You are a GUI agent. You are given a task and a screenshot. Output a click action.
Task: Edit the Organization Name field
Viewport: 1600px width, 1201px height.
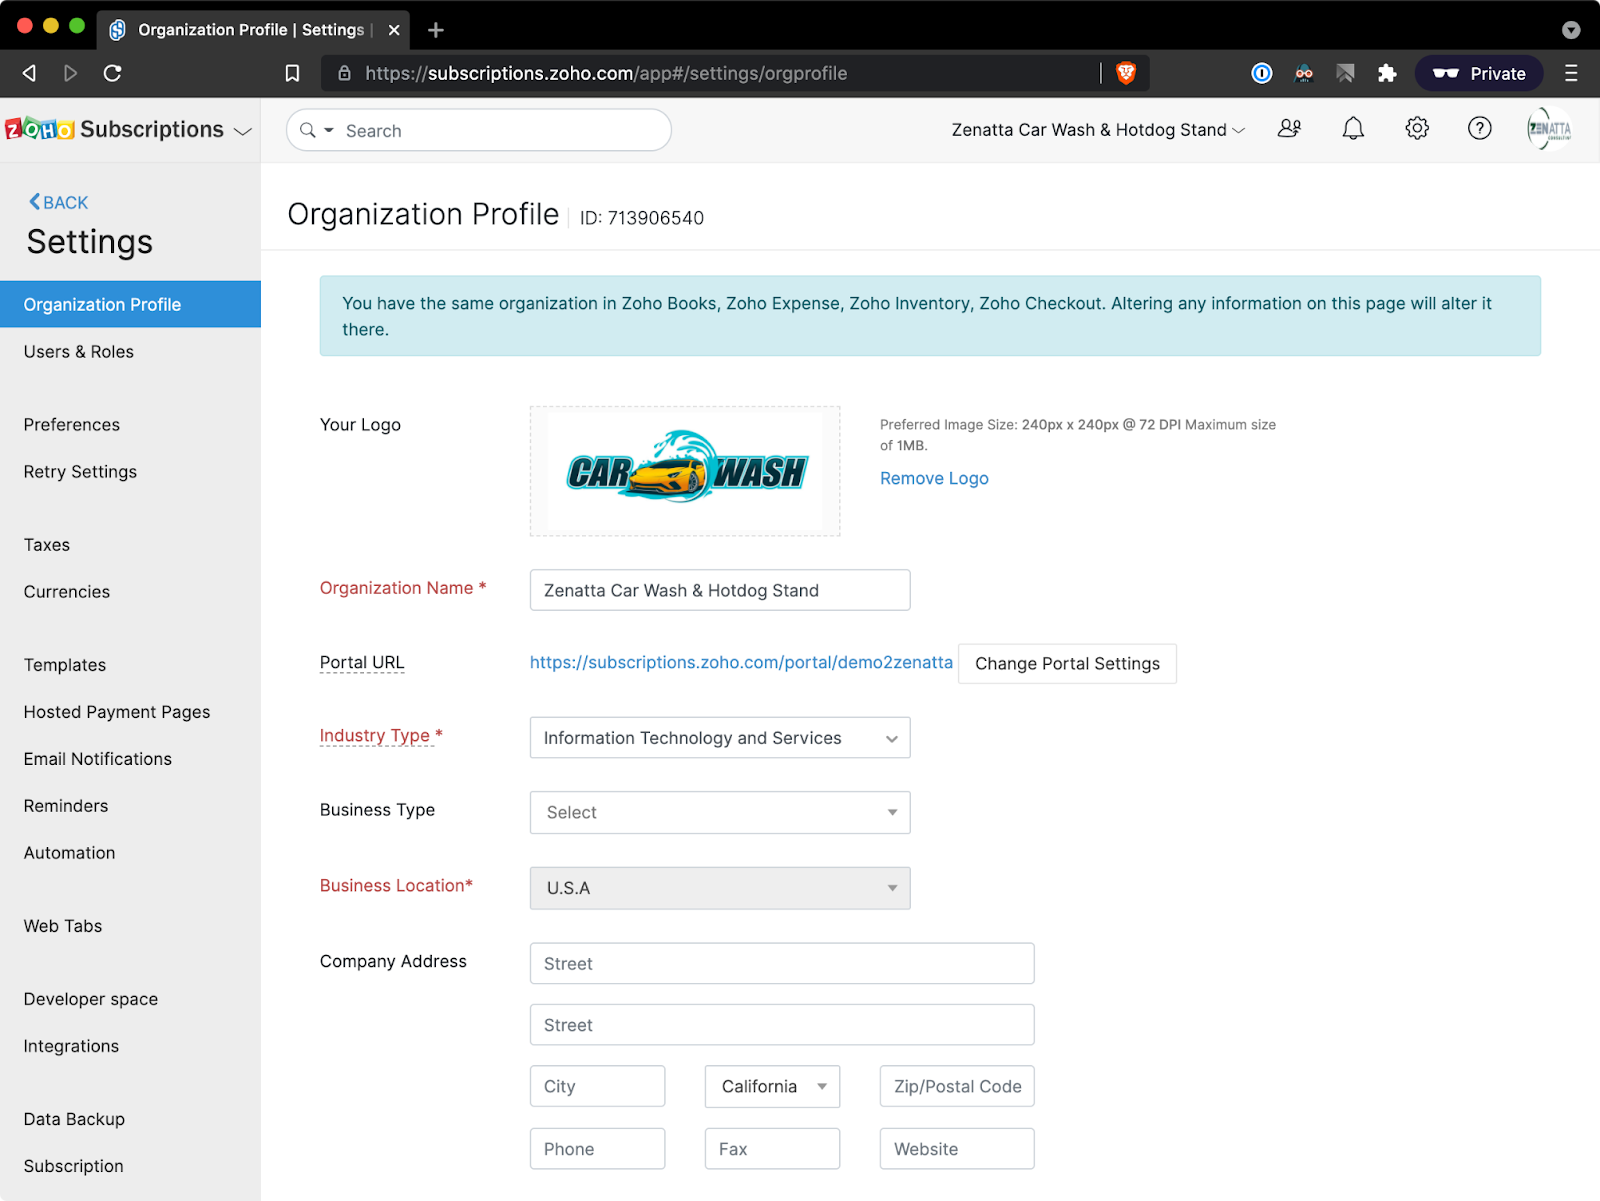[720, 590]
